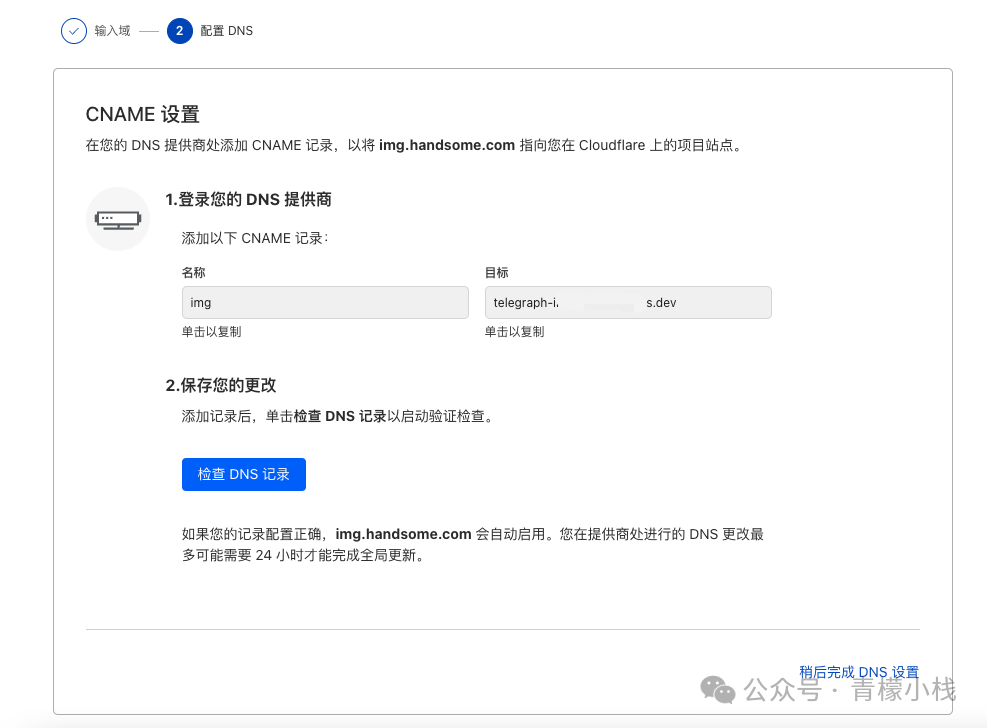Viewport: 987px width, 728px height.
Task: Click the DNS provider device icon
Action: [118, 219]
